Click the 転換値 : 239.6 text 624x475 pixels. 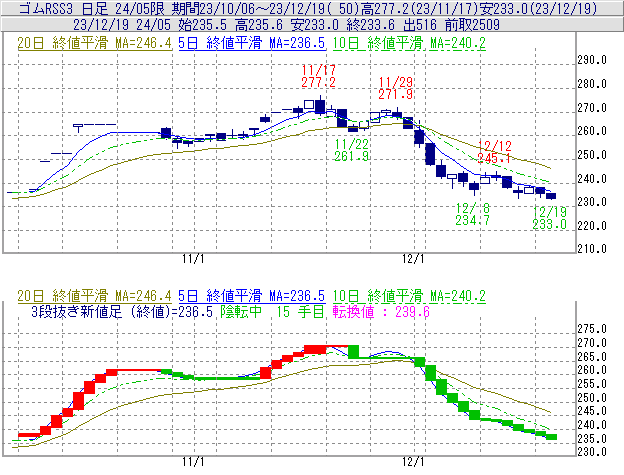point(381,311)
